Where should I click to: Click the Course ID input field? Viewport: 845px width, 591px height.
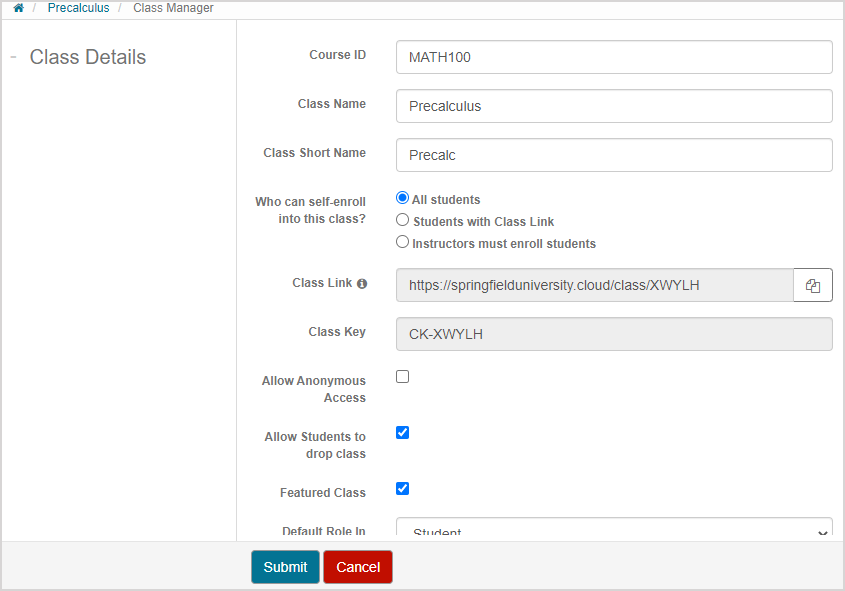pyautogui.click(x=614, y=57)
